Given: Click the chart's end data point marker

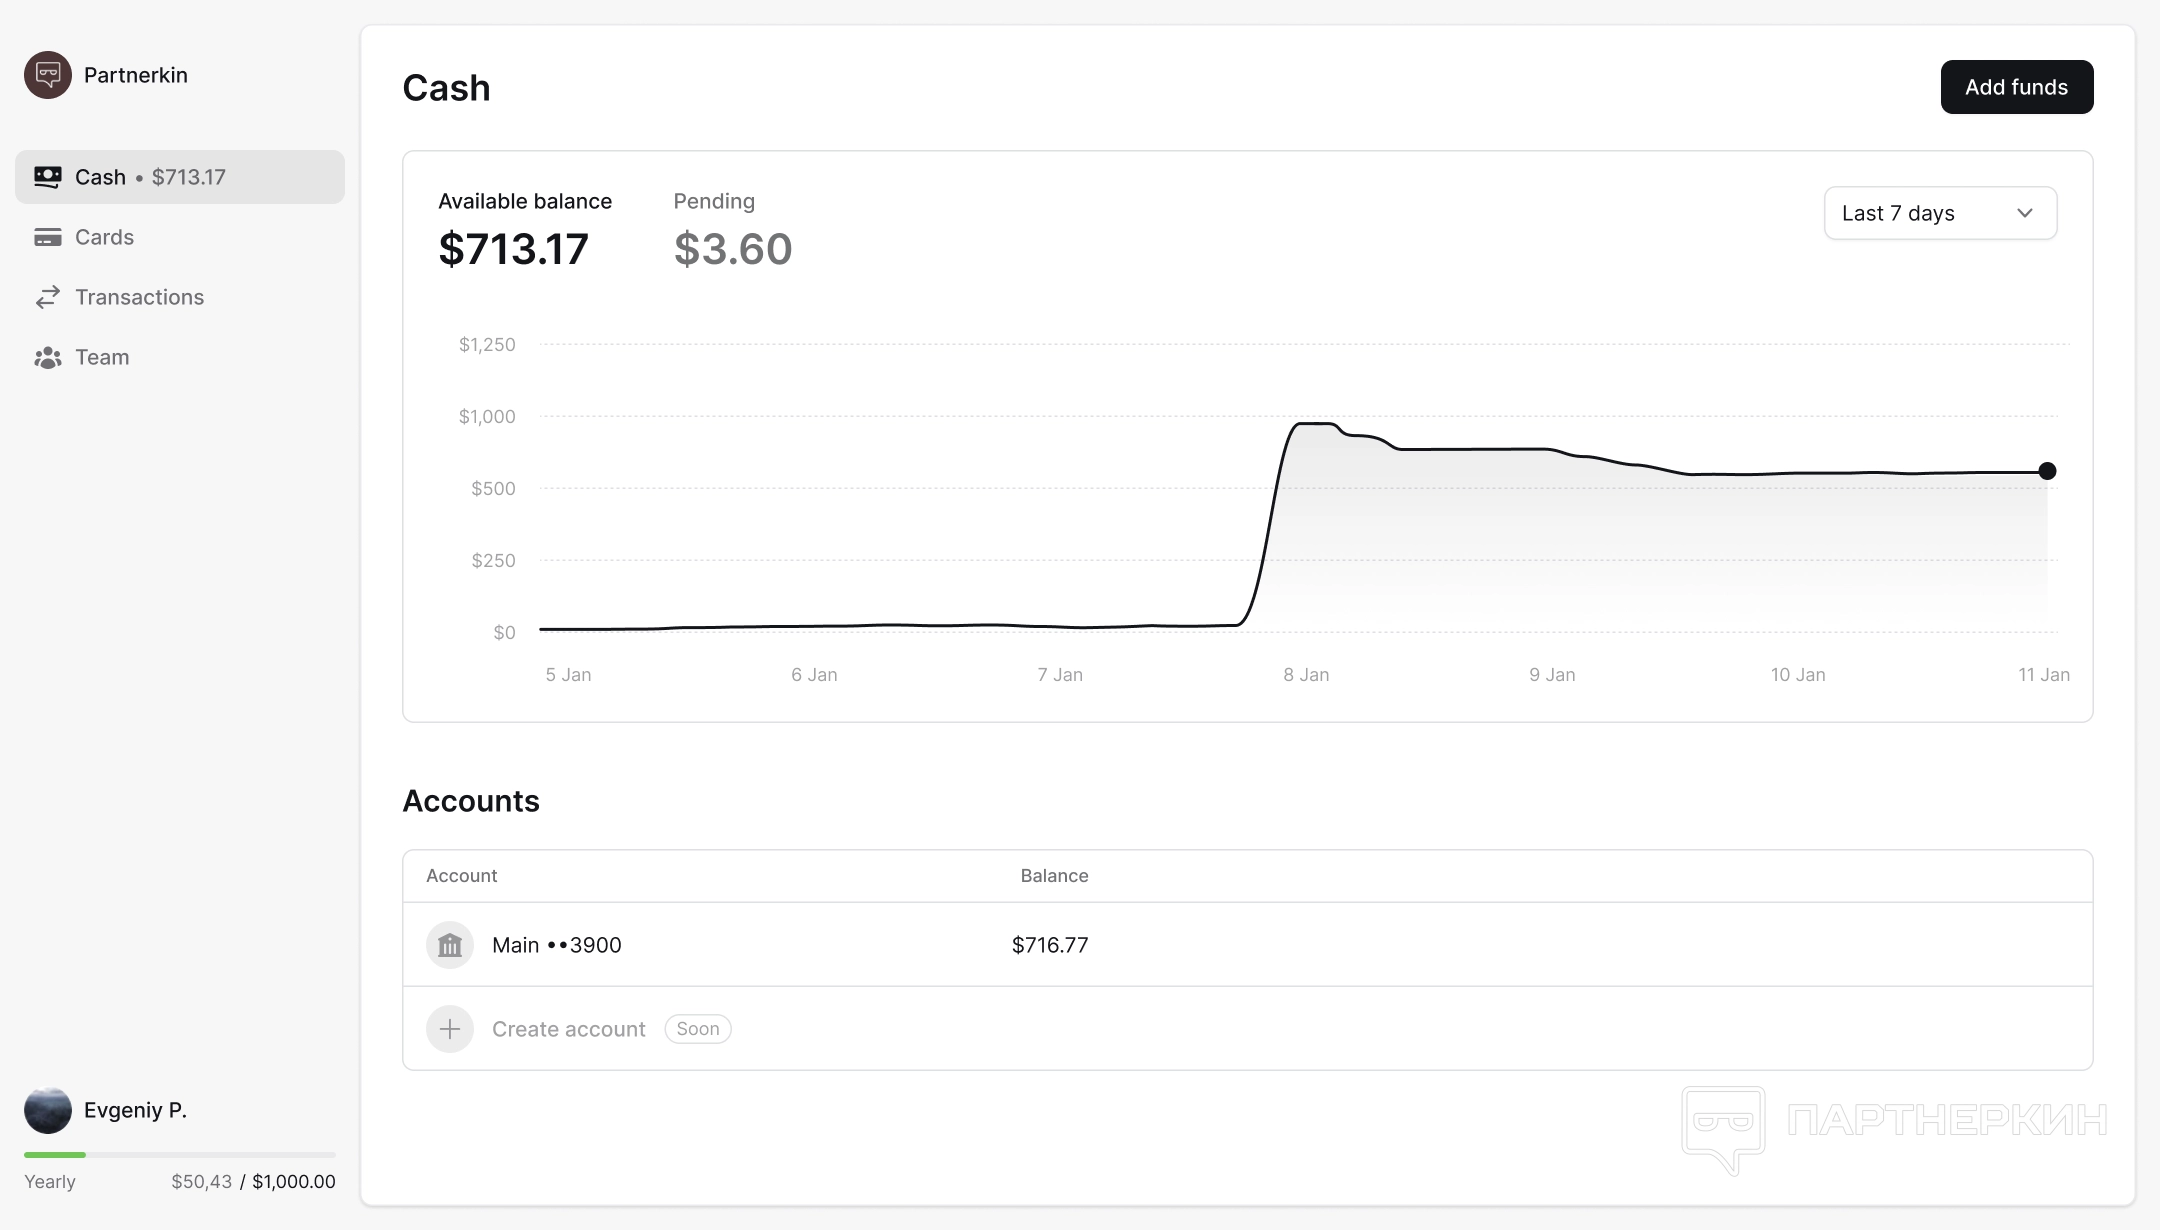Looking at the screenshot, I should (x=2047, y=471).
